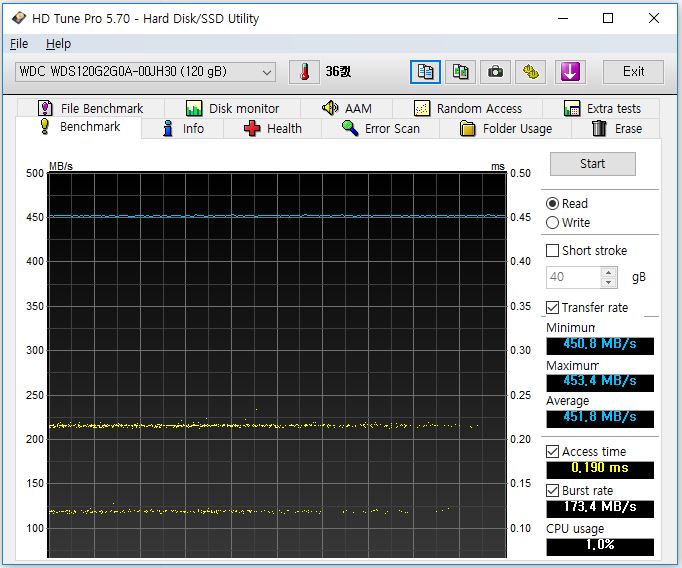Open the Disk monitor tab
Viewport: 682px width, 568px height.
point(232,108)
